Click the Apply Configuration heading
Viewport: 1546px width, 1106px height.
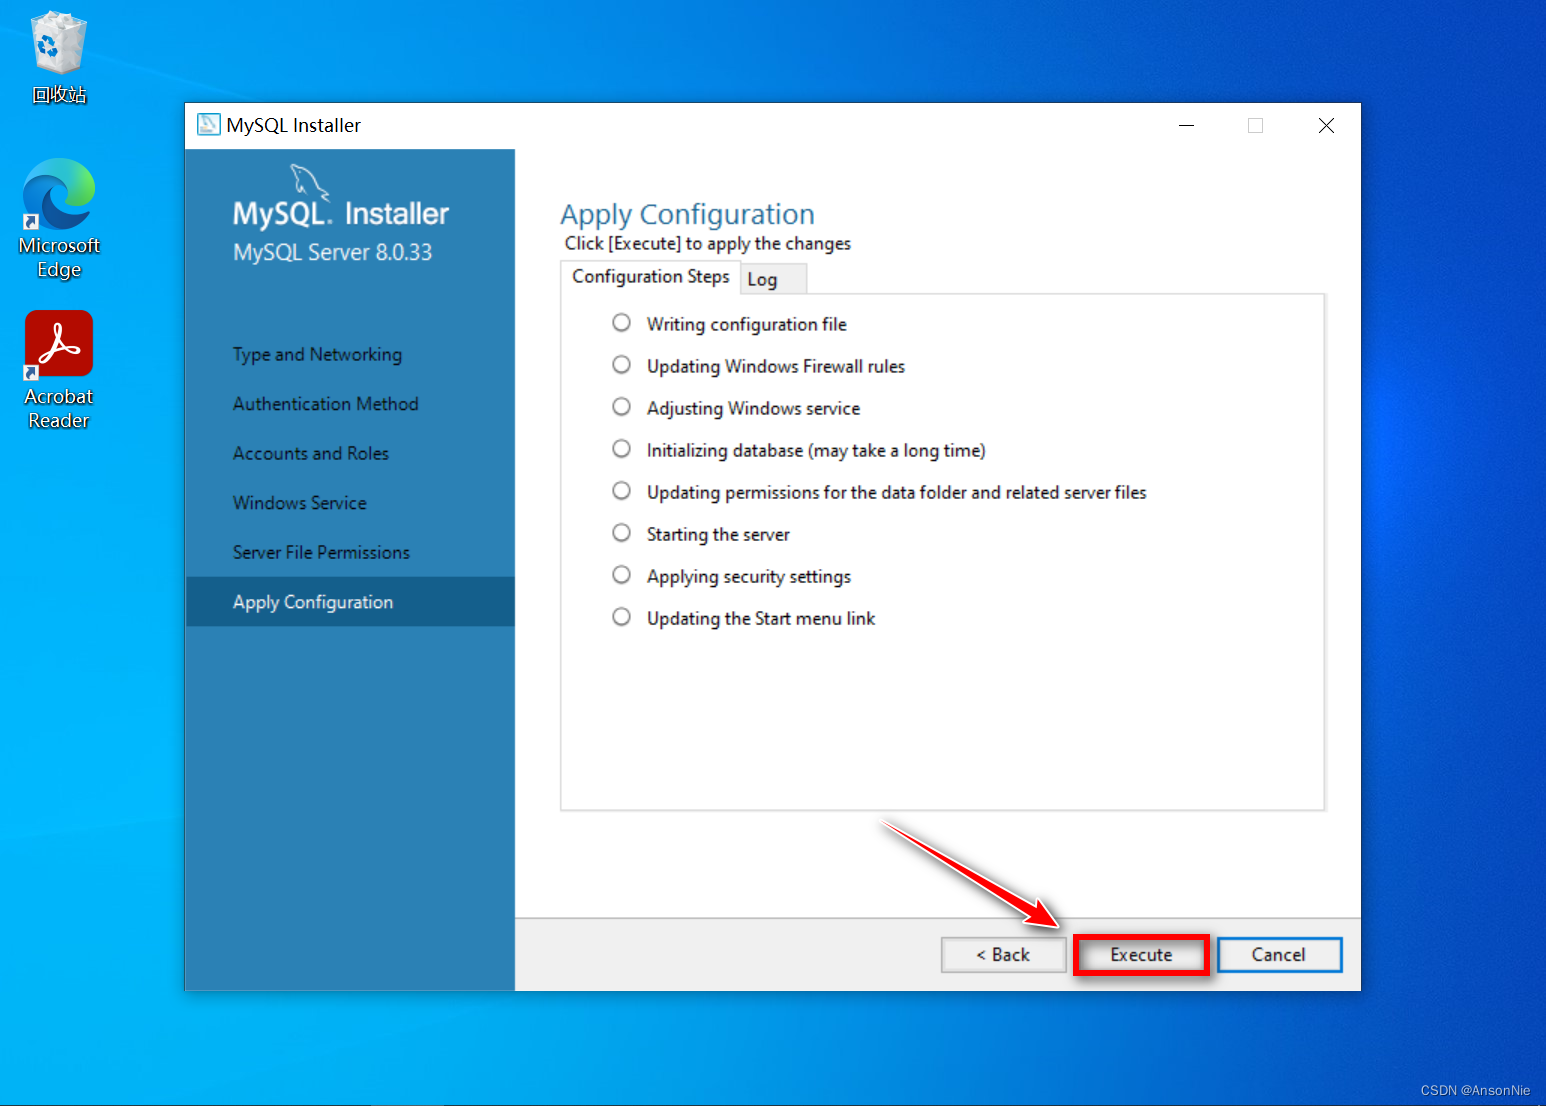(687, 215)
